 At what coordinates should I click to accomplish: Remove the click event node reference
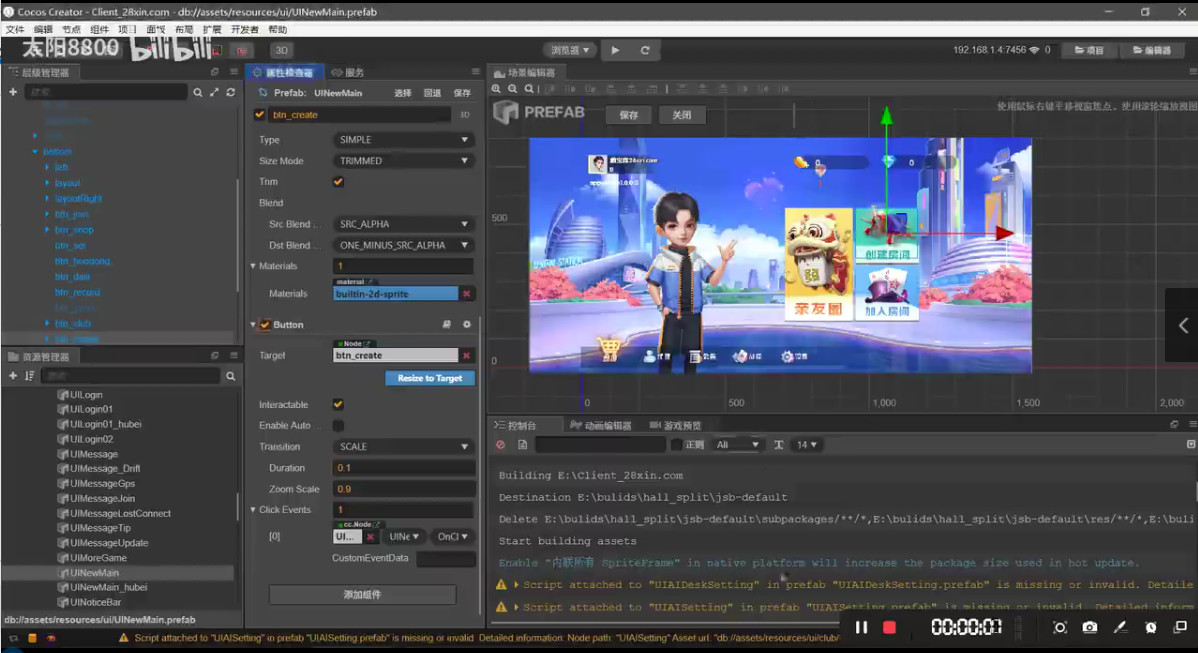tap(371, 537)
